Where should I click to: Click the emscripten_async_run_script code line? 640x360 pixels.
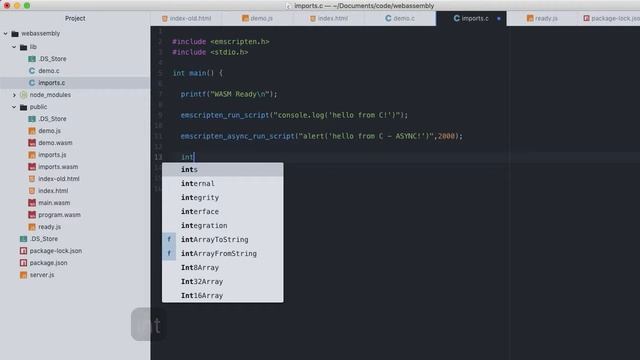pos(322,136)
